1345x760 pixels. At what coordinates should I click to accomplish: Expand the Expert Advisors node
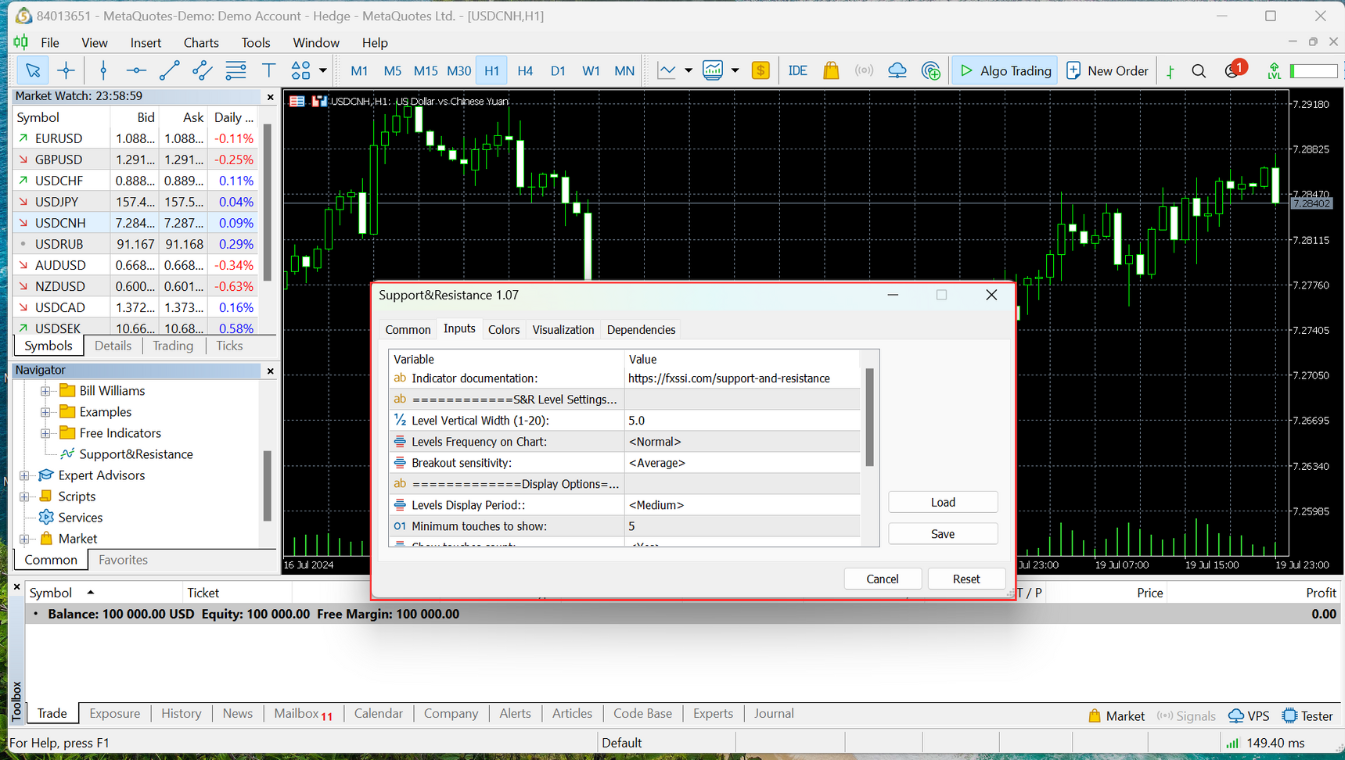pyautogui.click(x=25, y=475)
